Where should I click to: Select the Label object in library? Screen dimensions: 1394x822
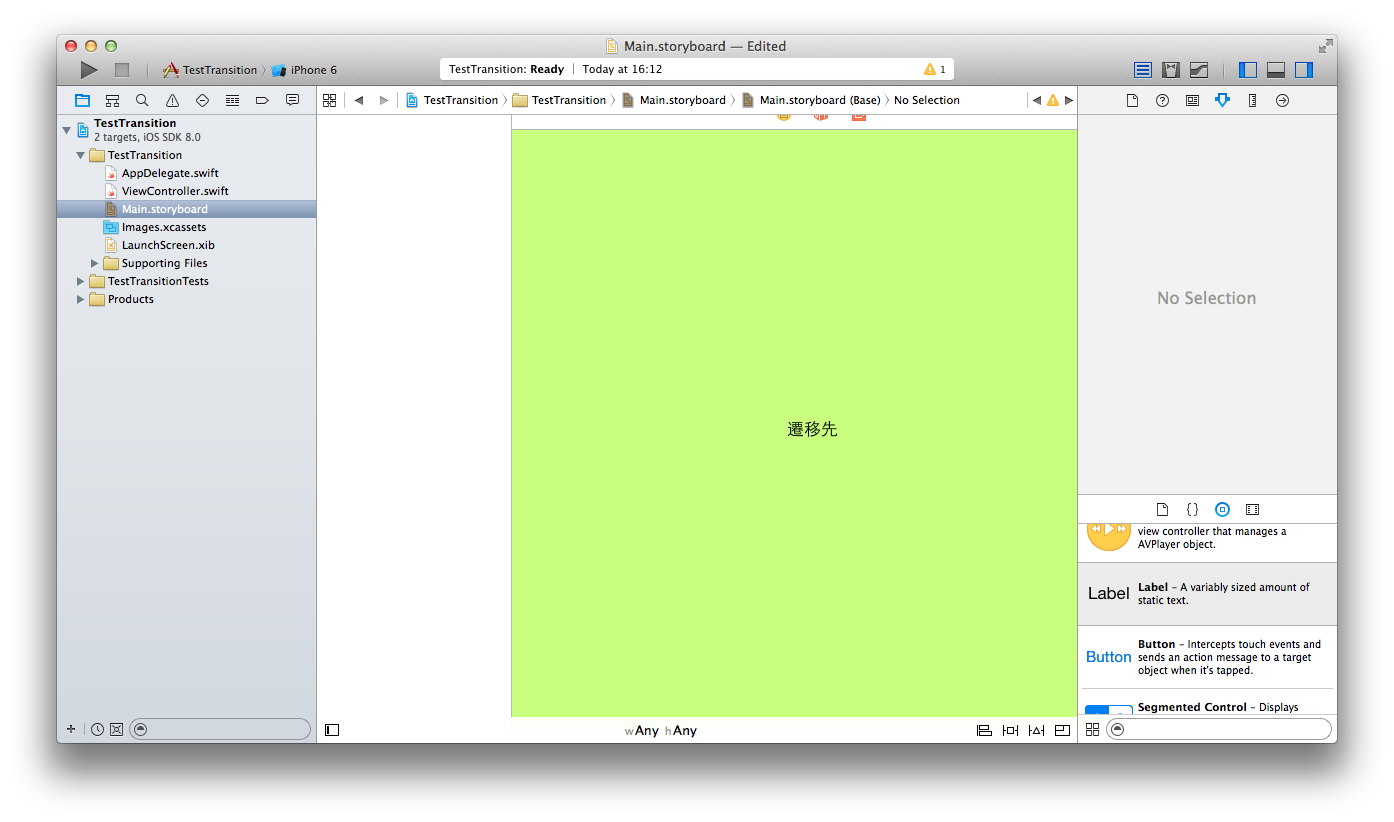coord(1208,594)
